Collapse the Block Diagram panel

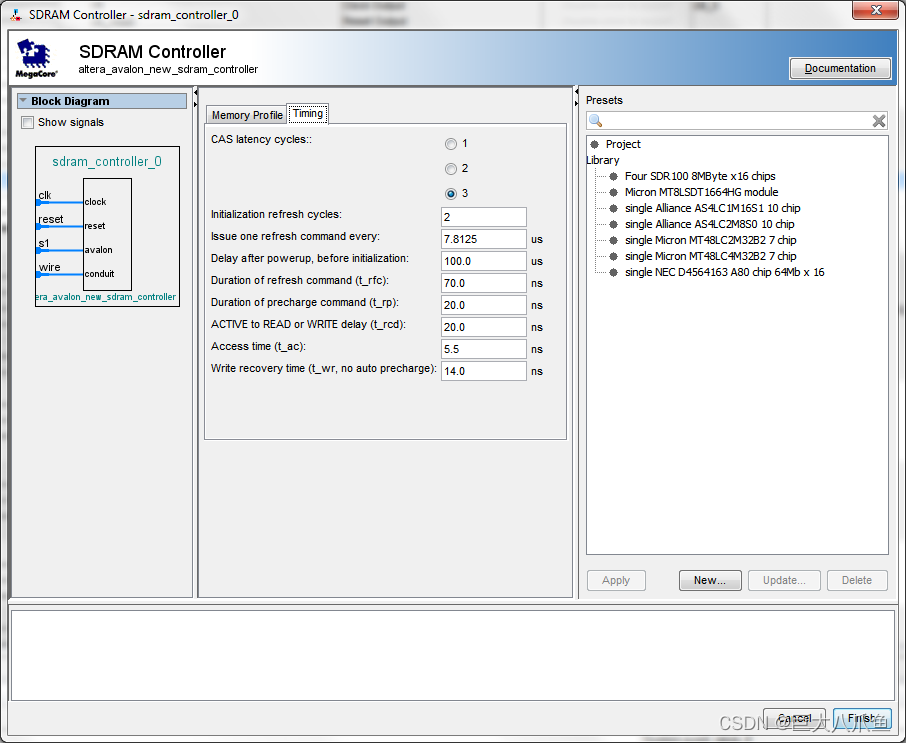click(24, 101)
